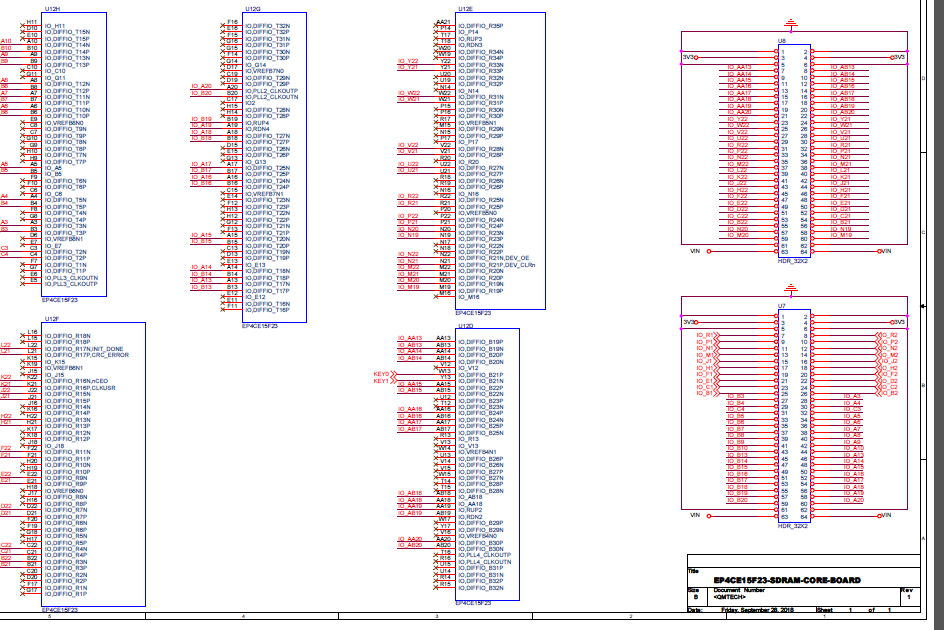Click the U12G component designator

253,9
